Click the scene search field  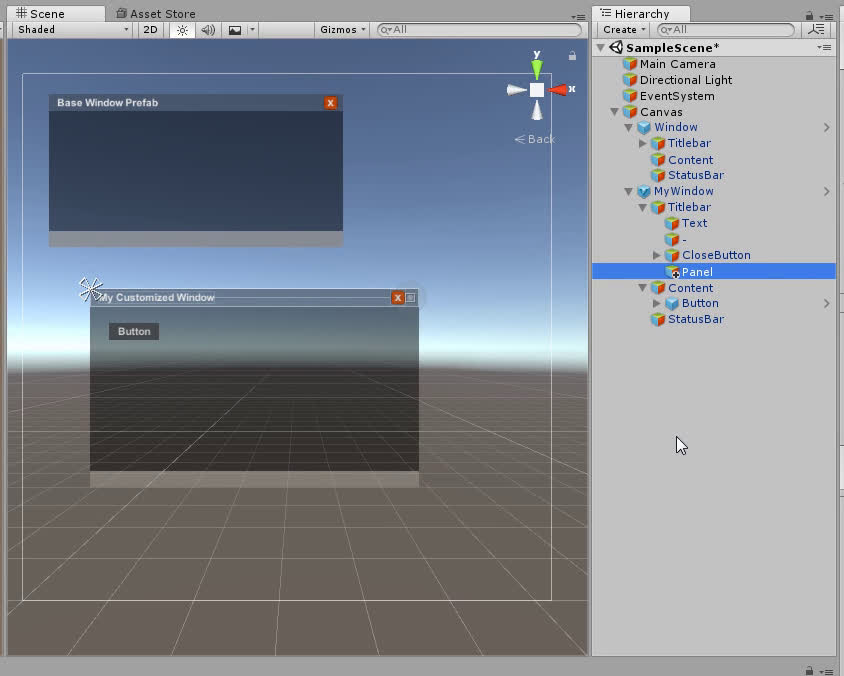(480, 30)
